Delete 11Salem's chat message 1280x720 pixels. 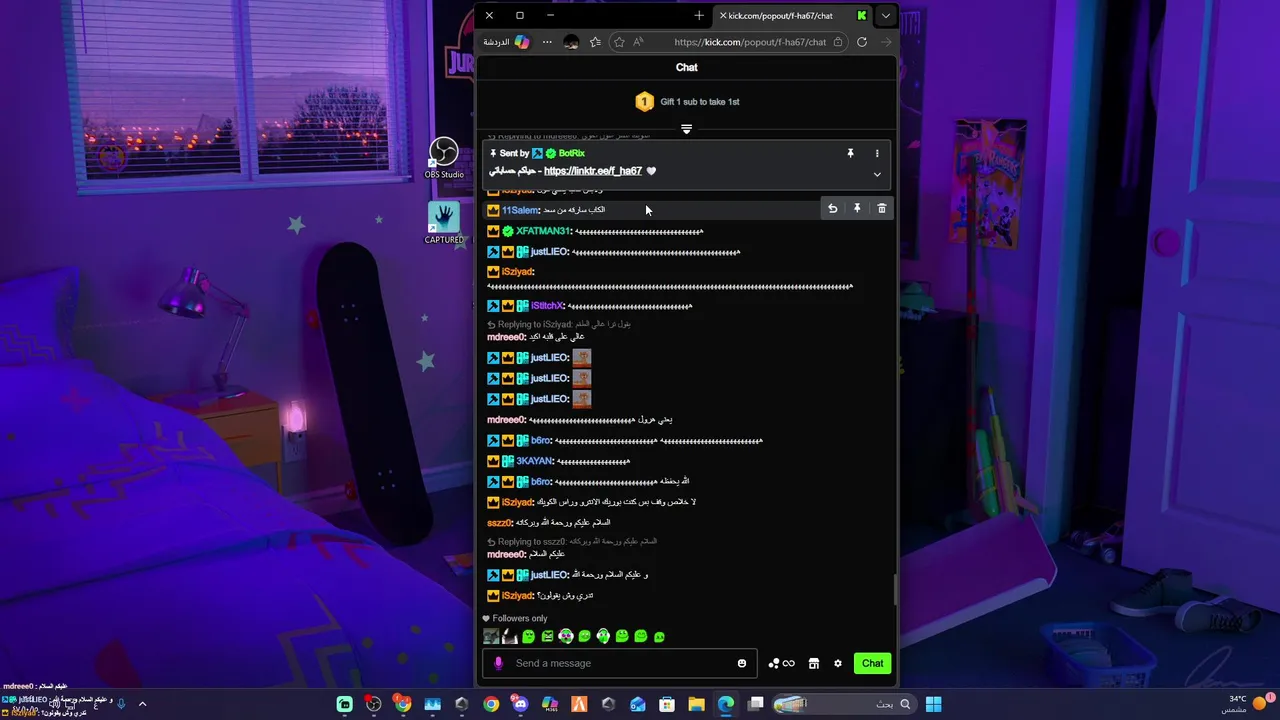[881, 208]
